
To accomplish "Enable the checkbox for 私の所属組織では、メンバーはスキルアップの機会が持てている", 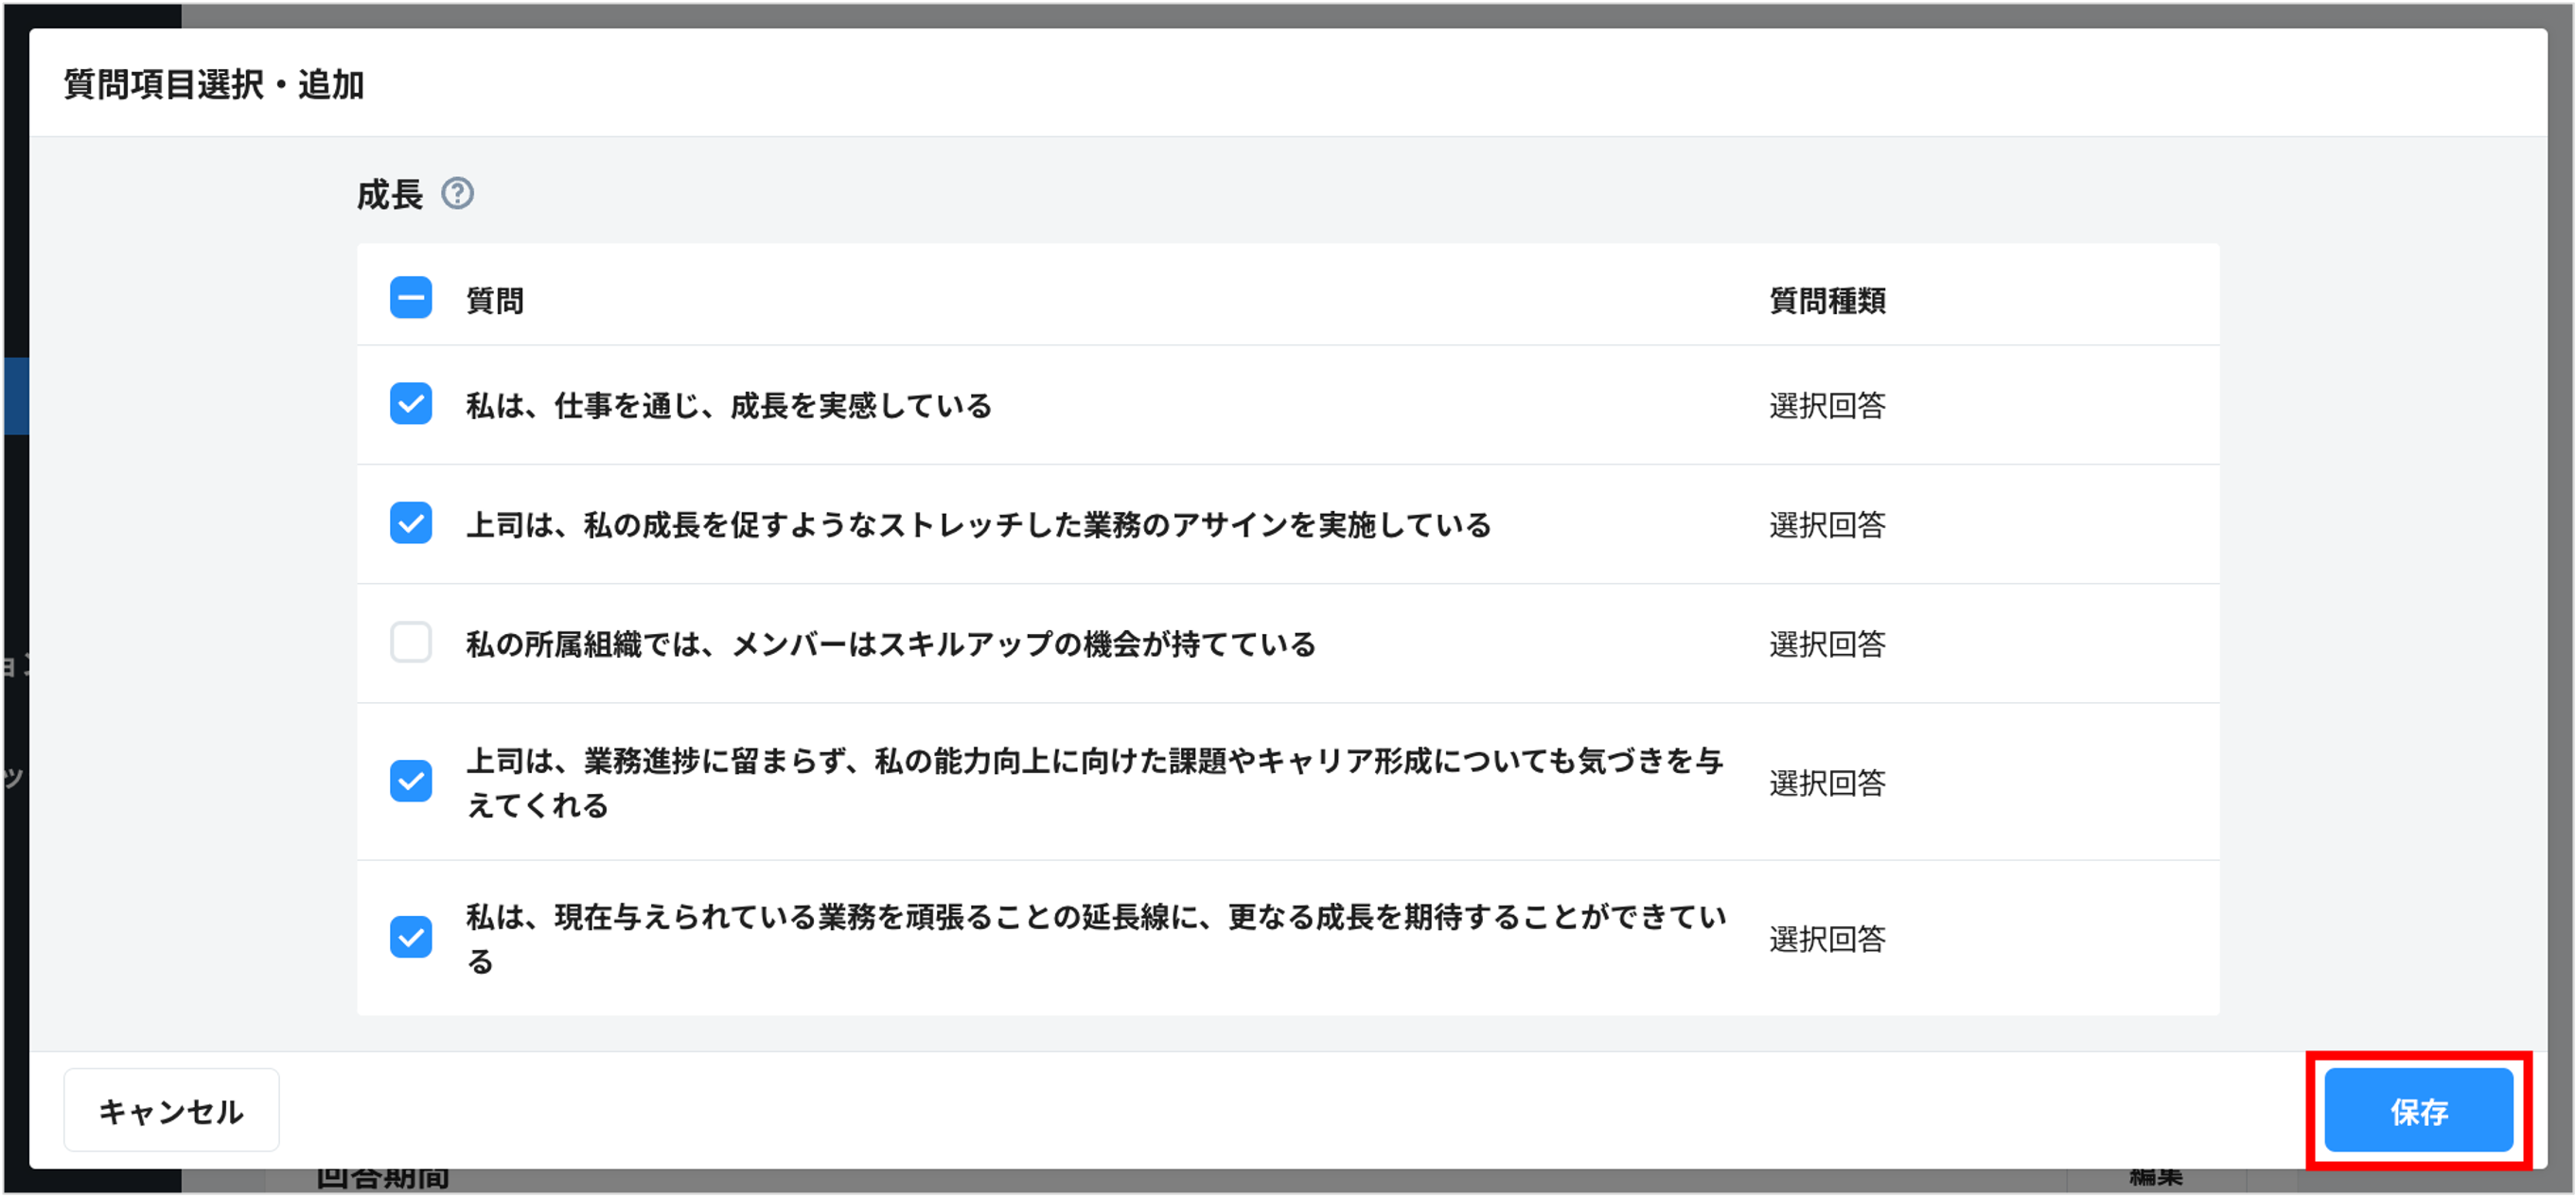I will (411, 643).
